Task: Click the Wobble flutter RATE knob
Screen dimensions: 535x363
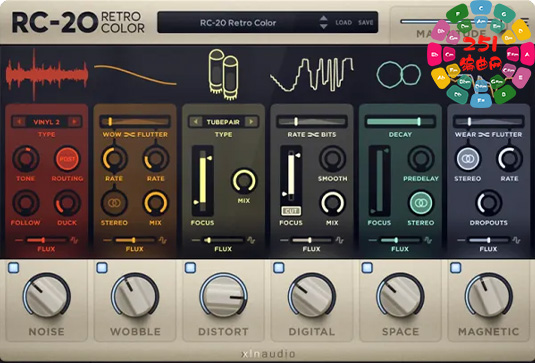Action: point(156,159)
